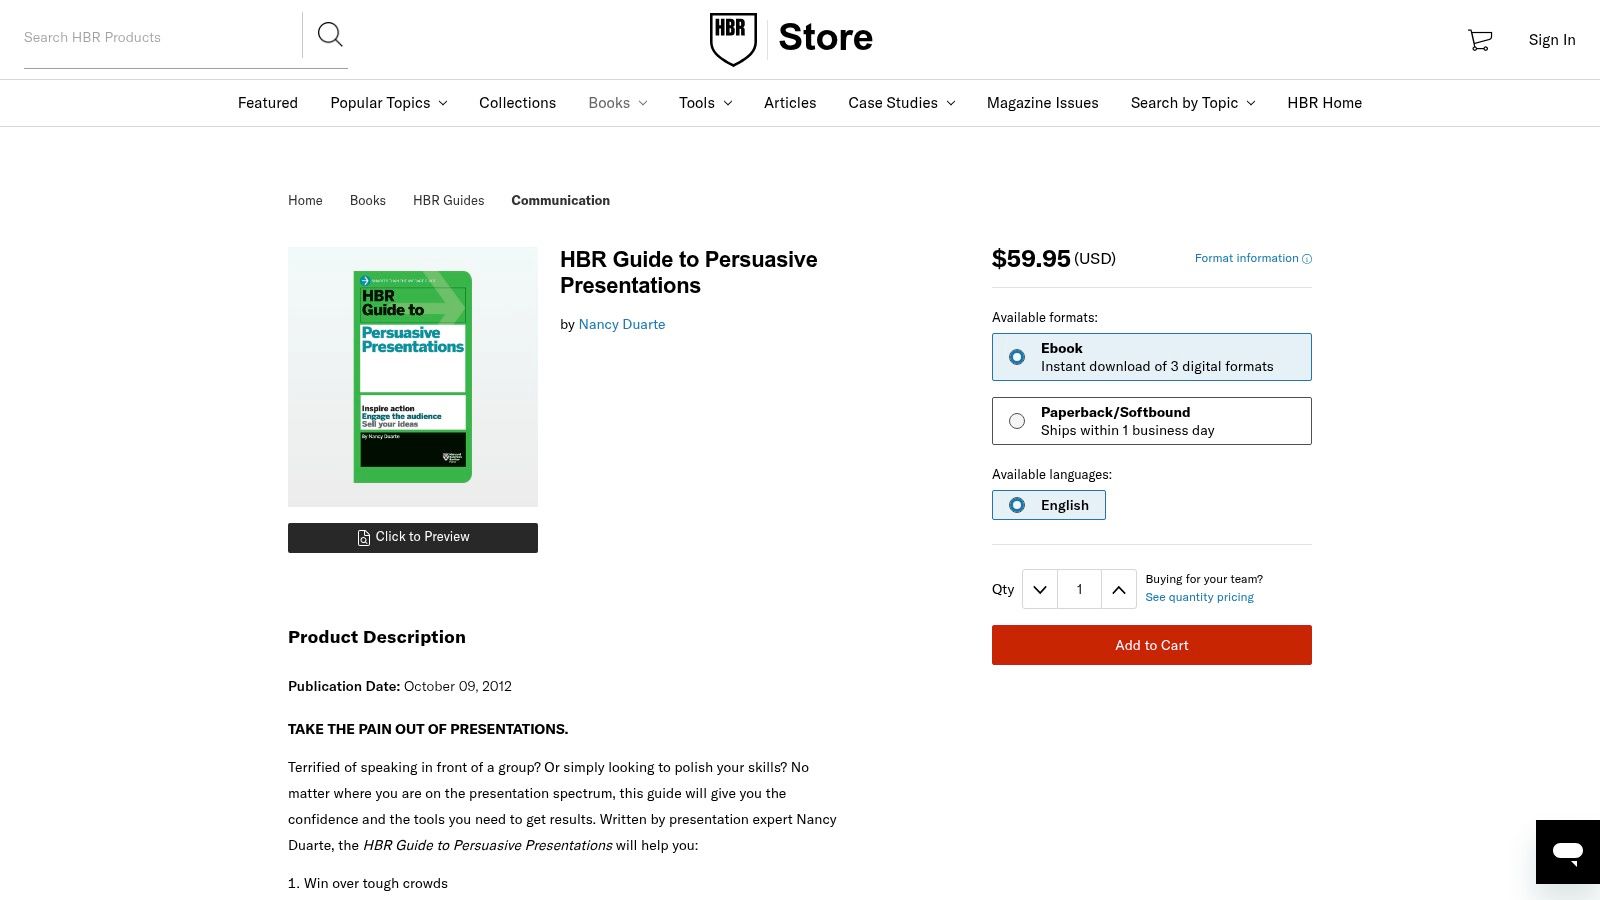The width and height of the screenshot is (1600, 900).
Task: Click the HBR shield logo
Action: [x=733, y=38]
